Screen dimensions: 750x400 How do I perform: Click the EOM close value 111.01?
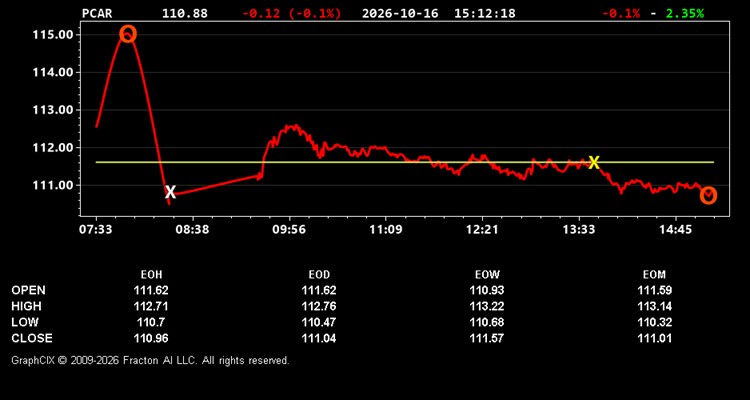pyautogui.click(x=654, y=338)
